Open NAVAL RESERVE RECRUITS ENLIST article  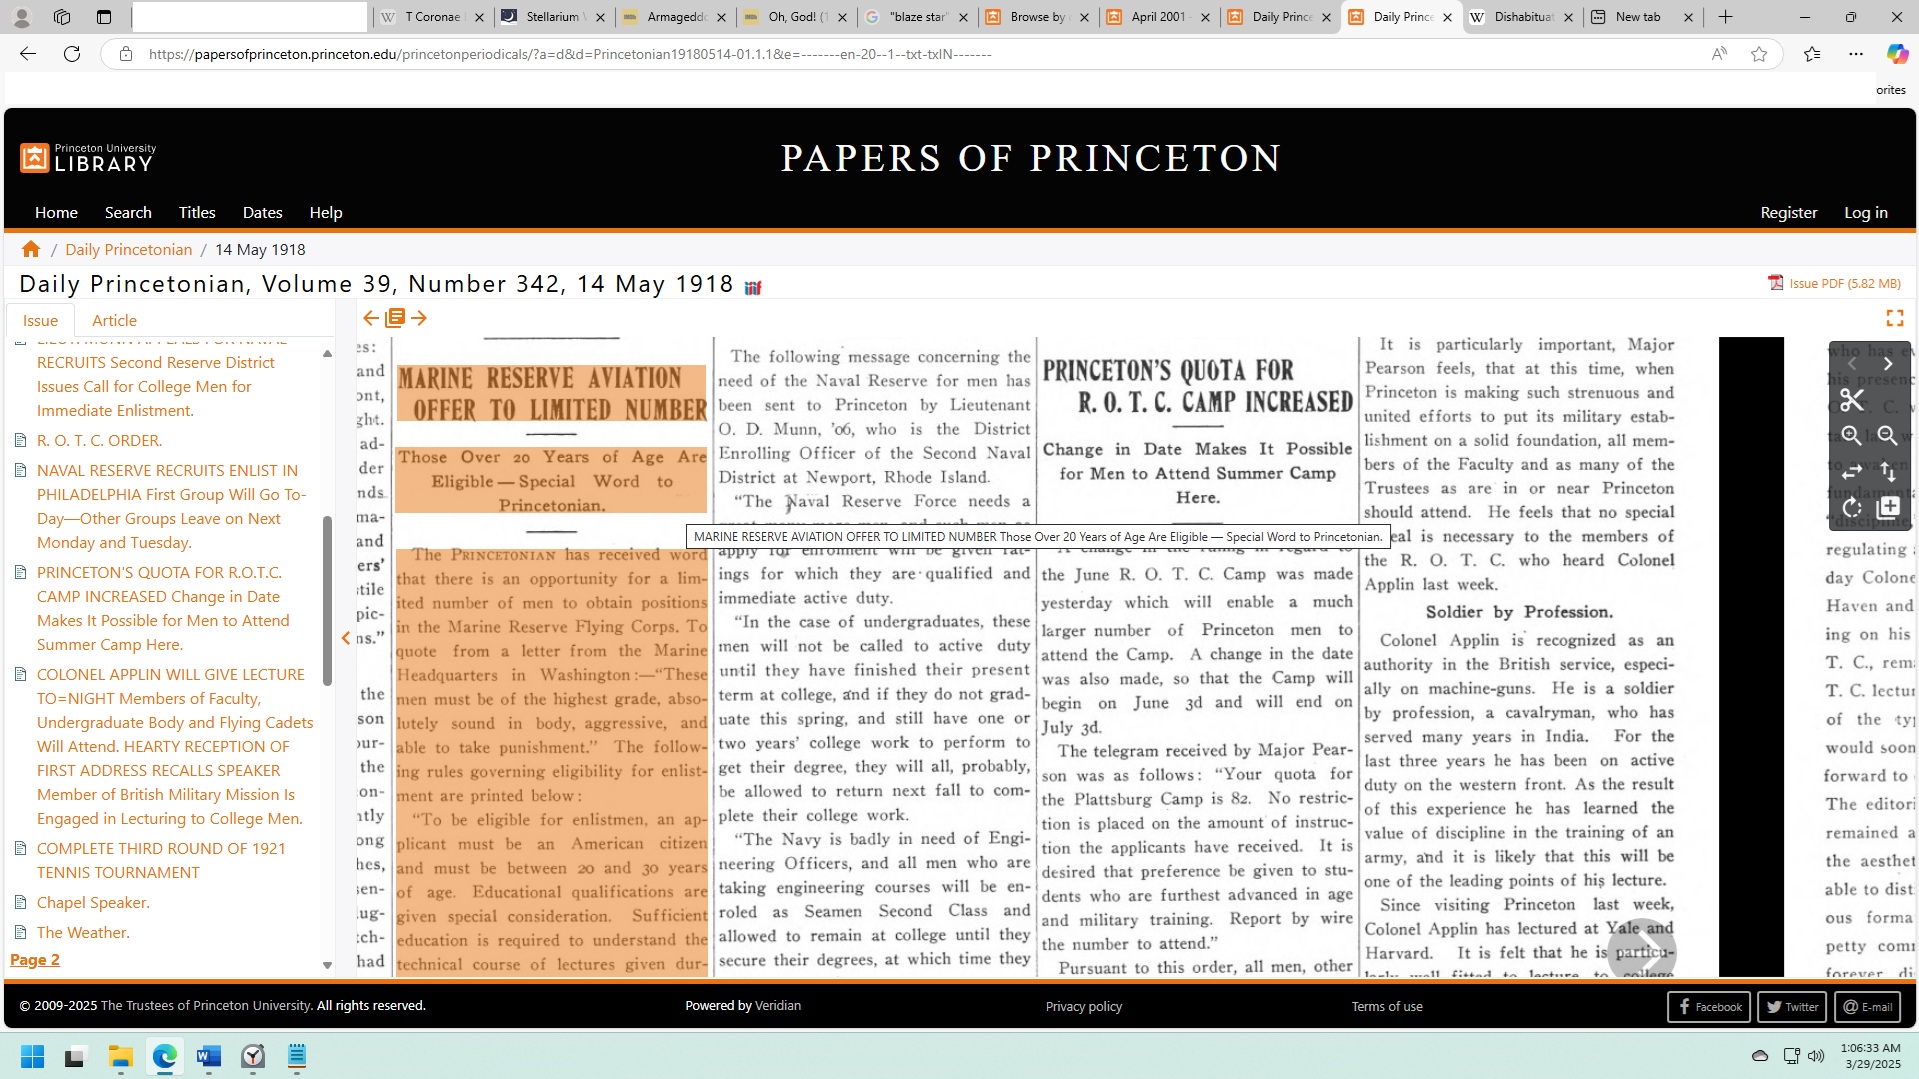pos(171,506)
